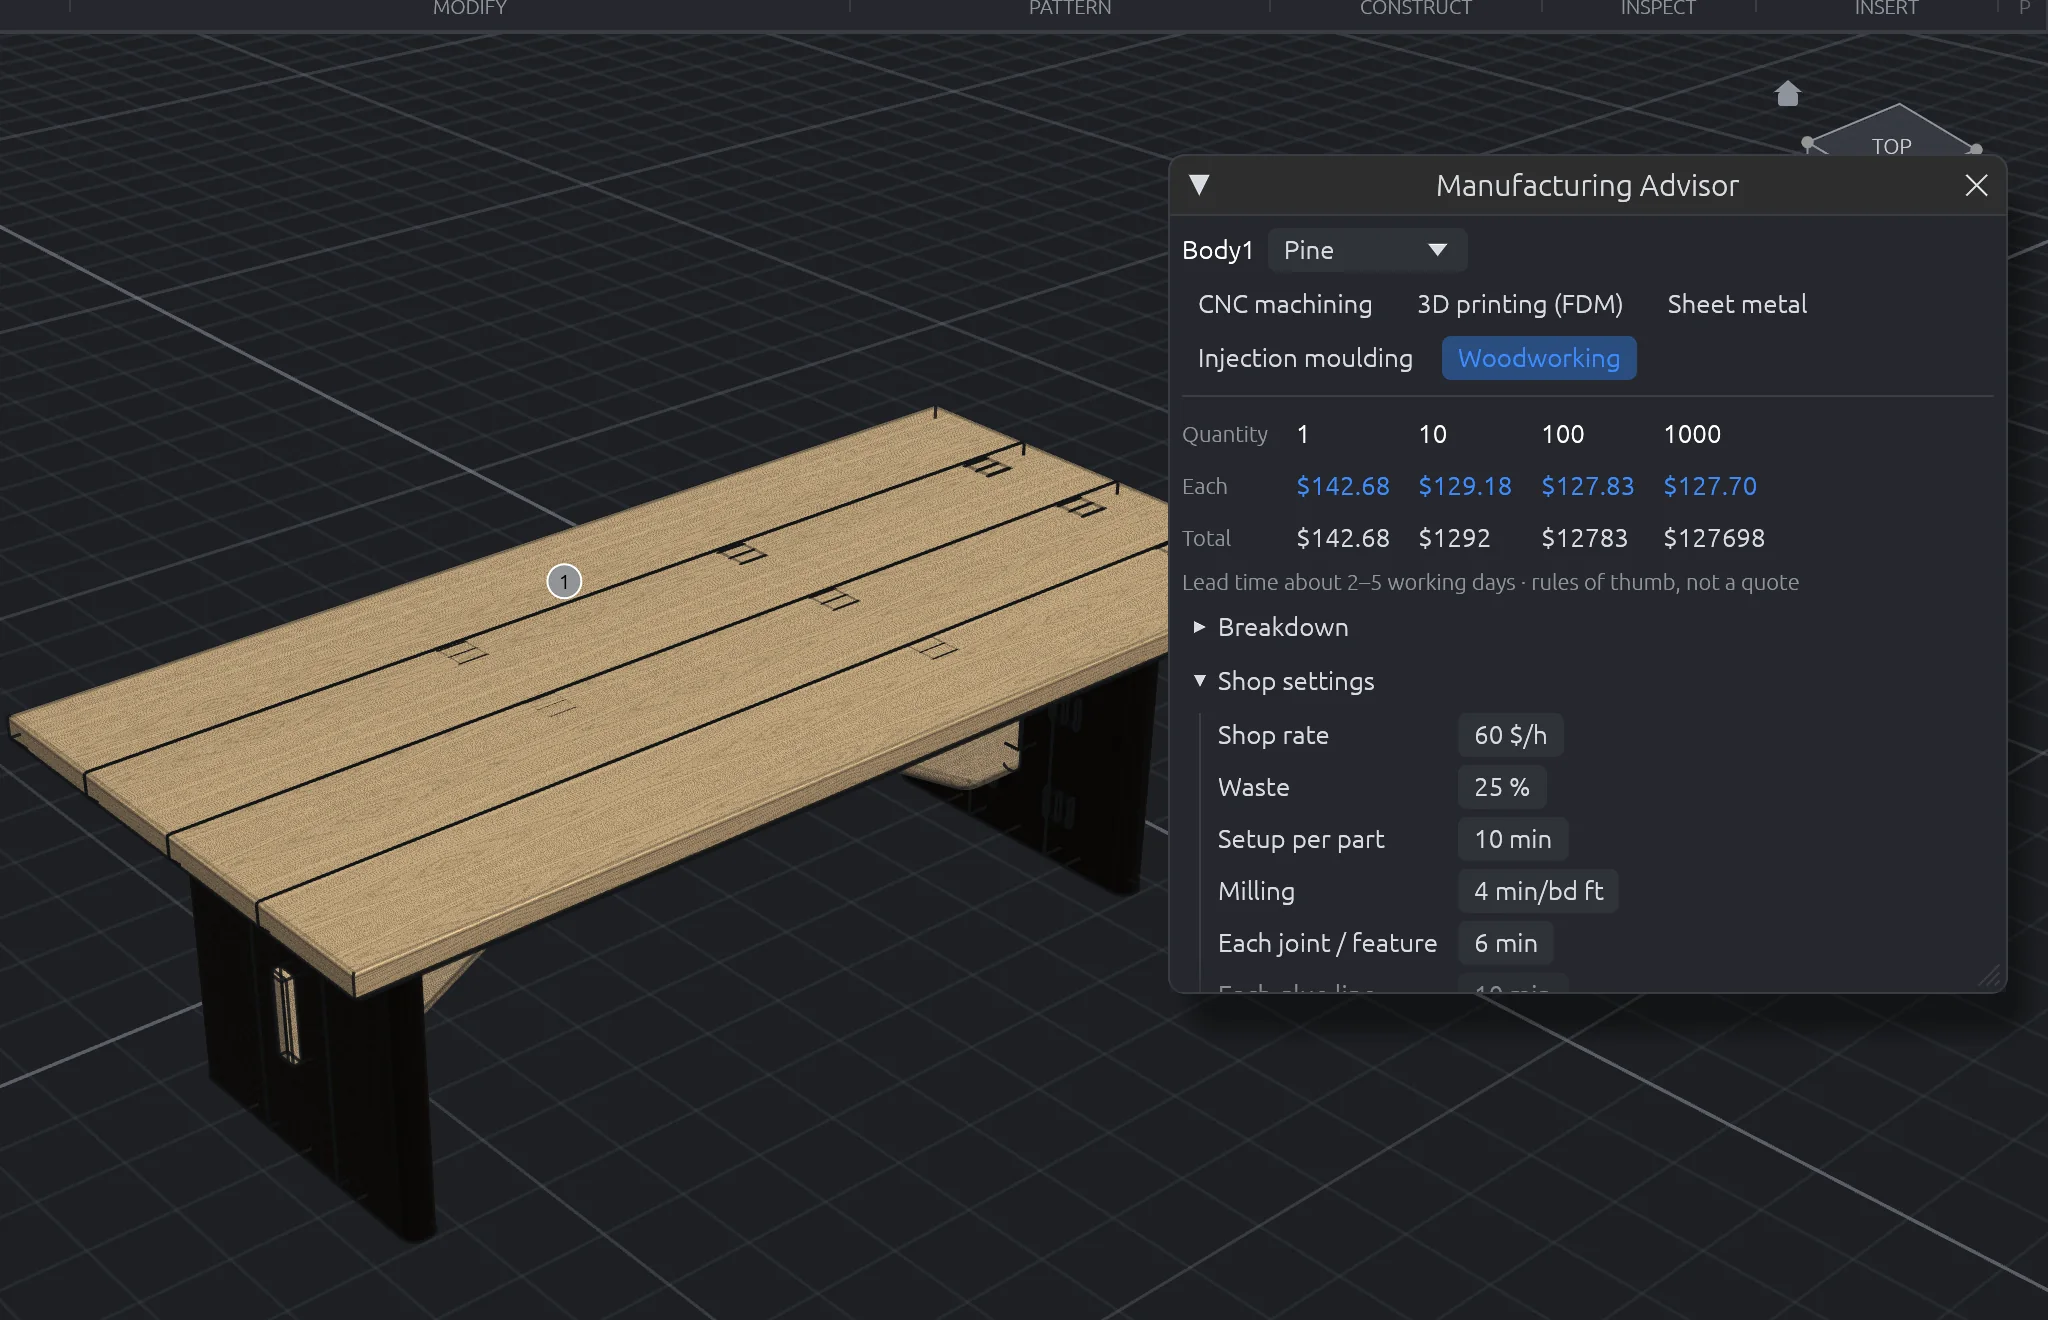This screenshot has width=2048, height=1320.
Task: Edit the Each joint / feature 6 min field
Action: pyautogui.click(x=1506, y=943)
